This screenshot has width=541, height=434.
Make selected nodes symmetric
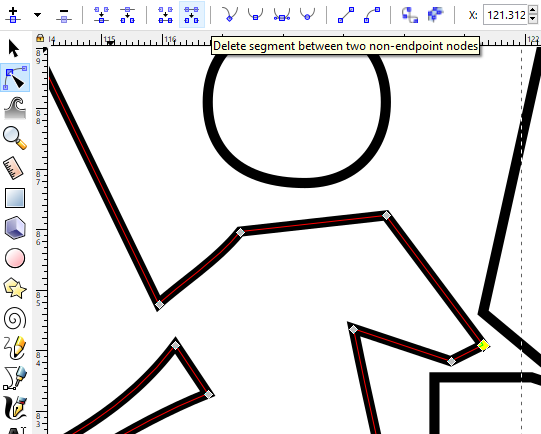point(282,15)
